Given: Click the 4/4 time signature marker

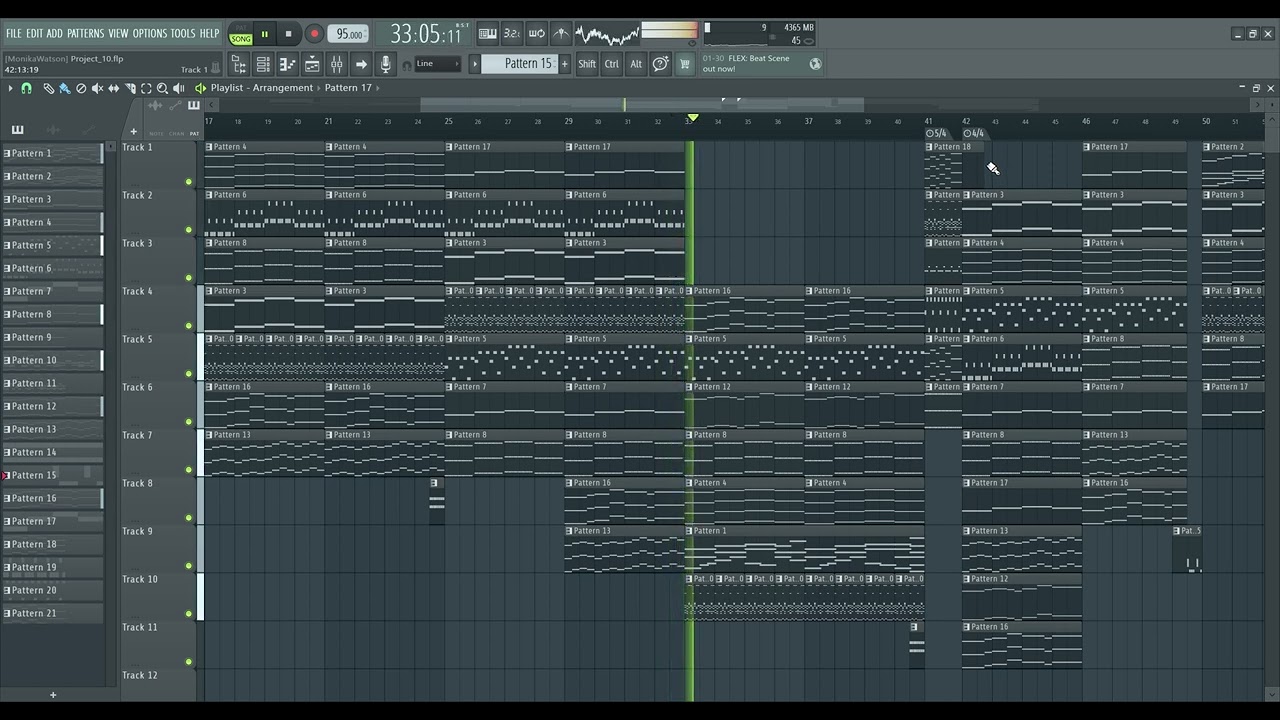Looking at the screenshot, I should [974, 133].
